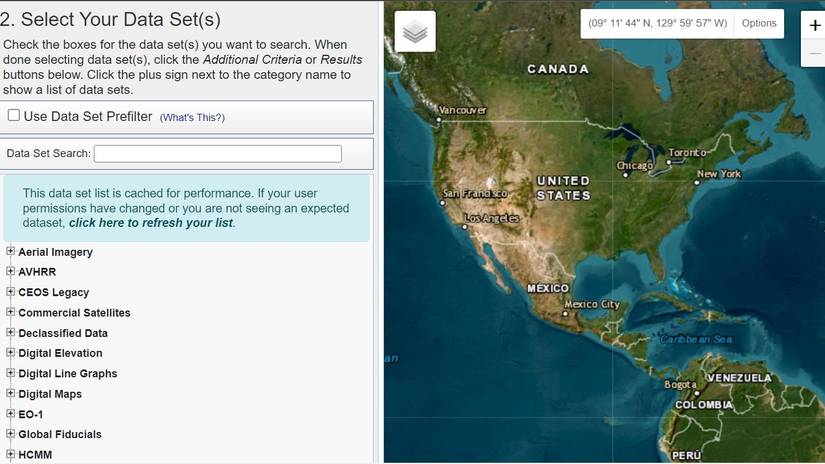Zoom out with the minus map button
The width and height of the screenshot is (825, 464).
814,53
